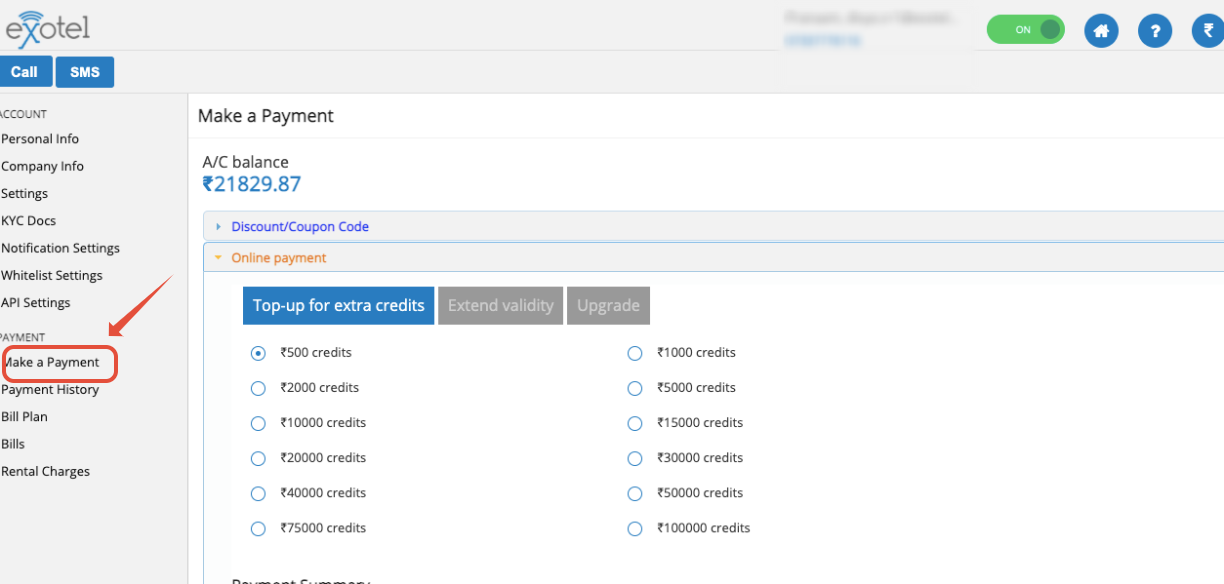Go to the home icon
The height and width of the screenshot is (584, 1224).
pyautogui.click(x=1101, y=31)
